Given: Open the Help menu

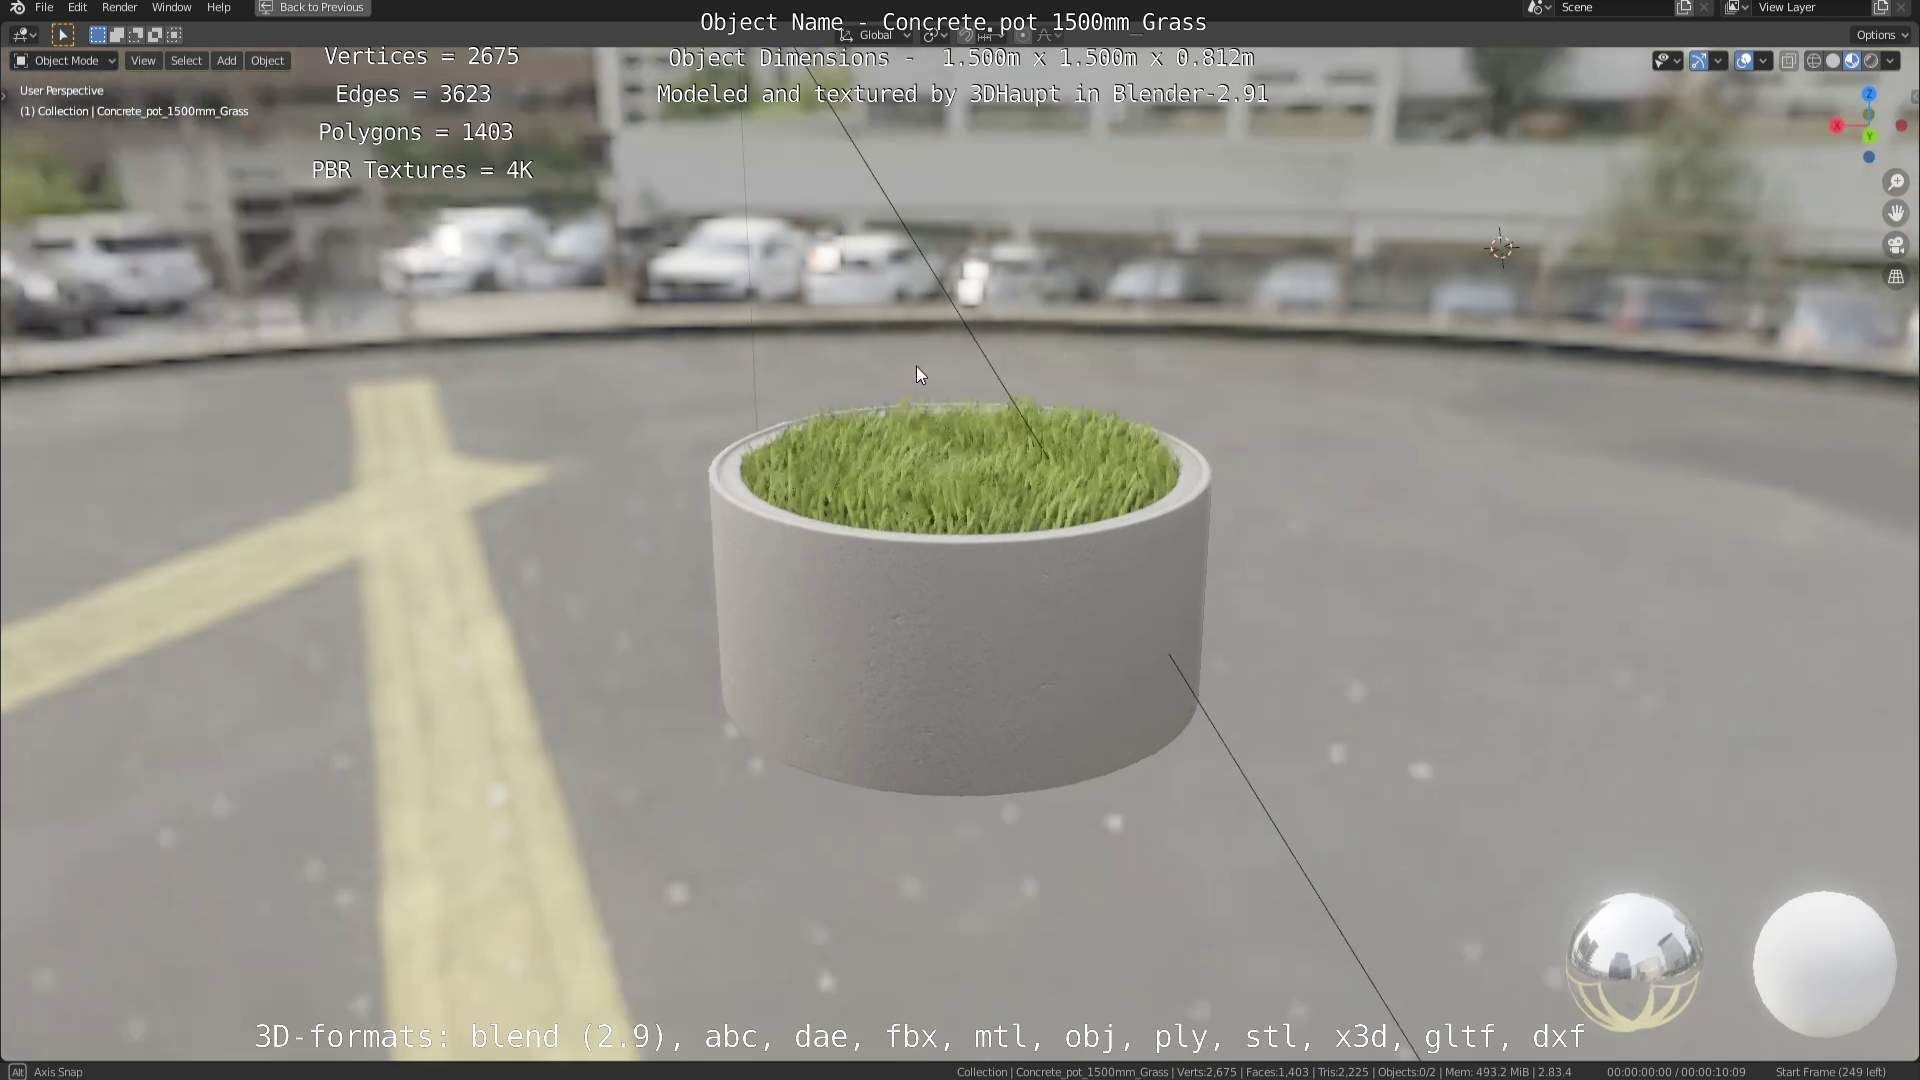Looking at the screenshot, I should tap(218, 7).
